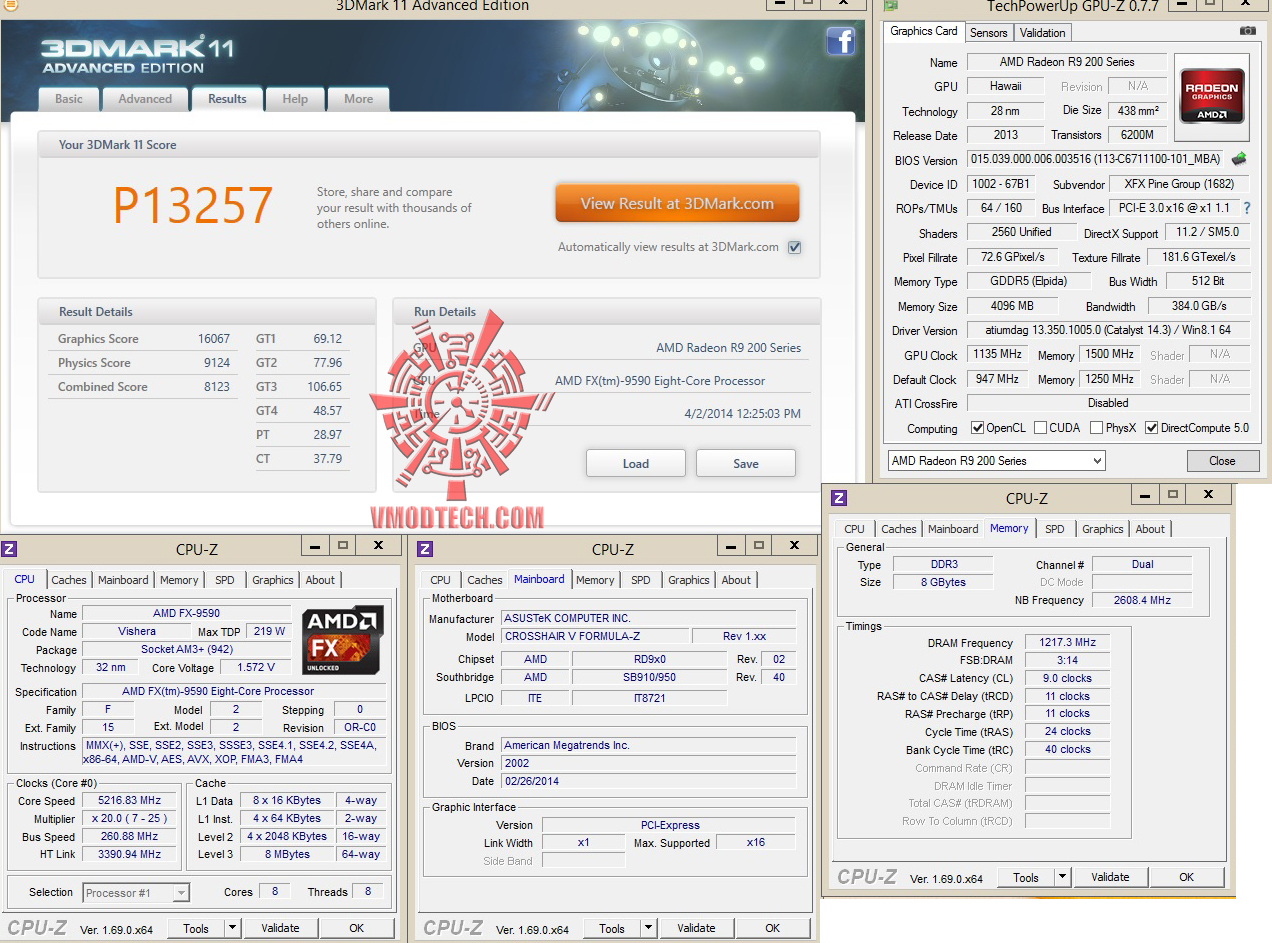This screenshot has height=943, width=1272.
Task: Open the SPD tab in the CPU tab window
Action: tap(225, 580)
